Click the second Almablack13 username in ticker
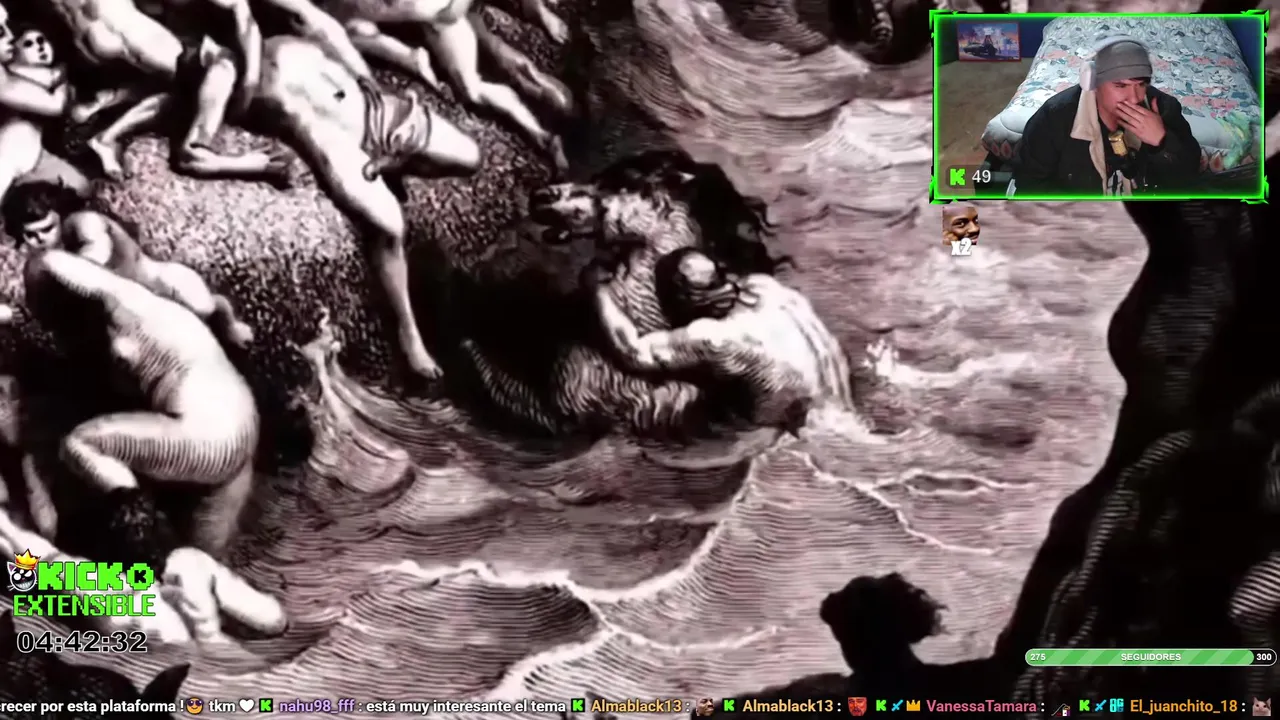This screenshot has height=720, width=1280. [788, 706]
